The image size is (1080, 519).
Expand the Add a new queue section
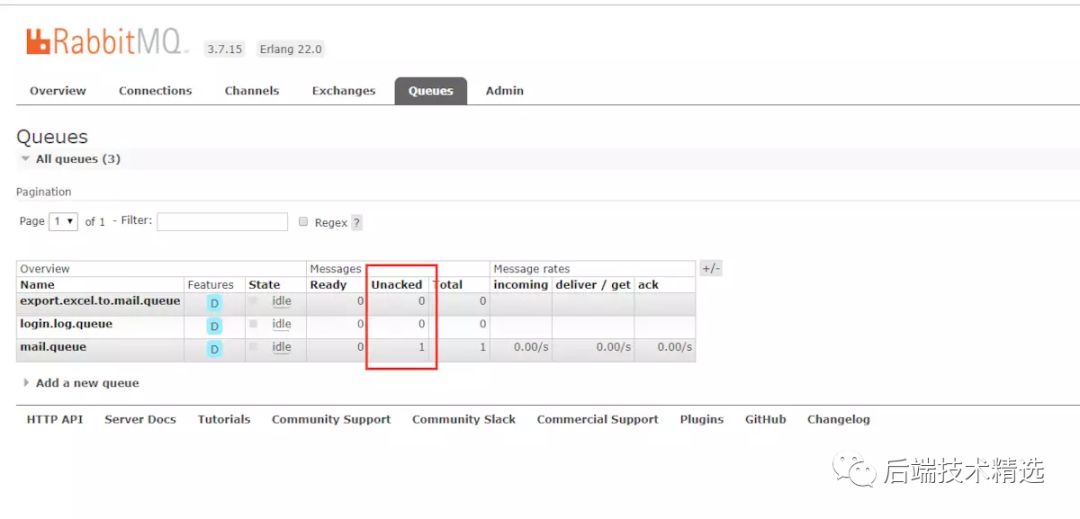pos(86,383)
